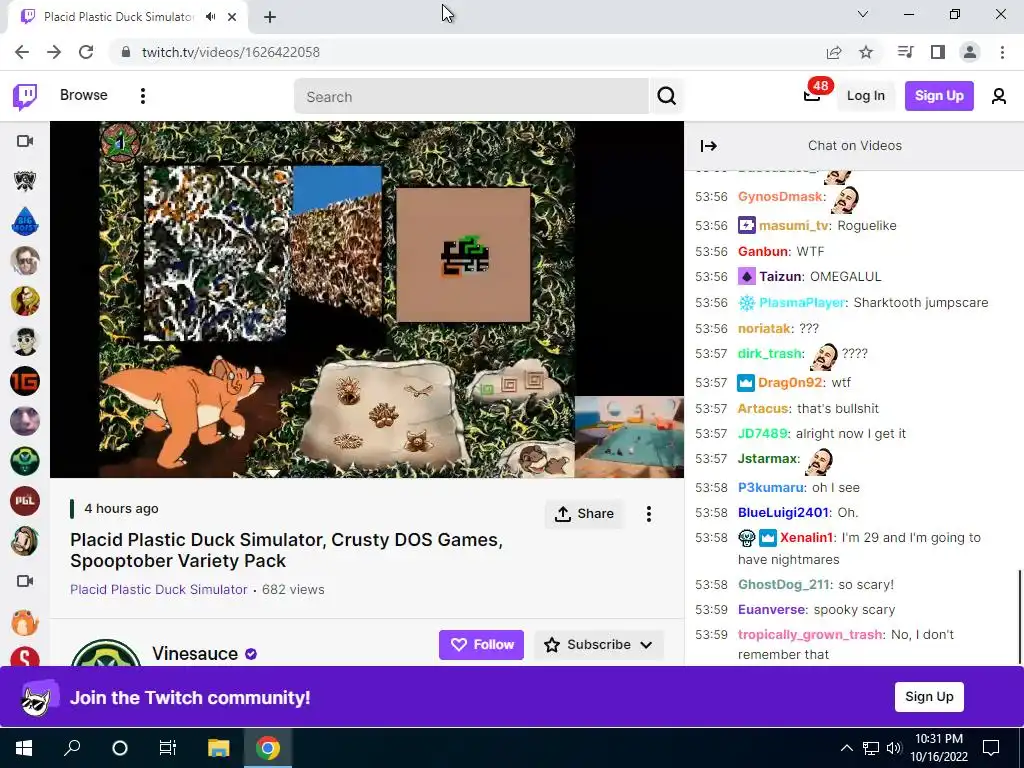Bookmark this page with star icon
This screenshot has width=1024, height=768.
(866, 52)
